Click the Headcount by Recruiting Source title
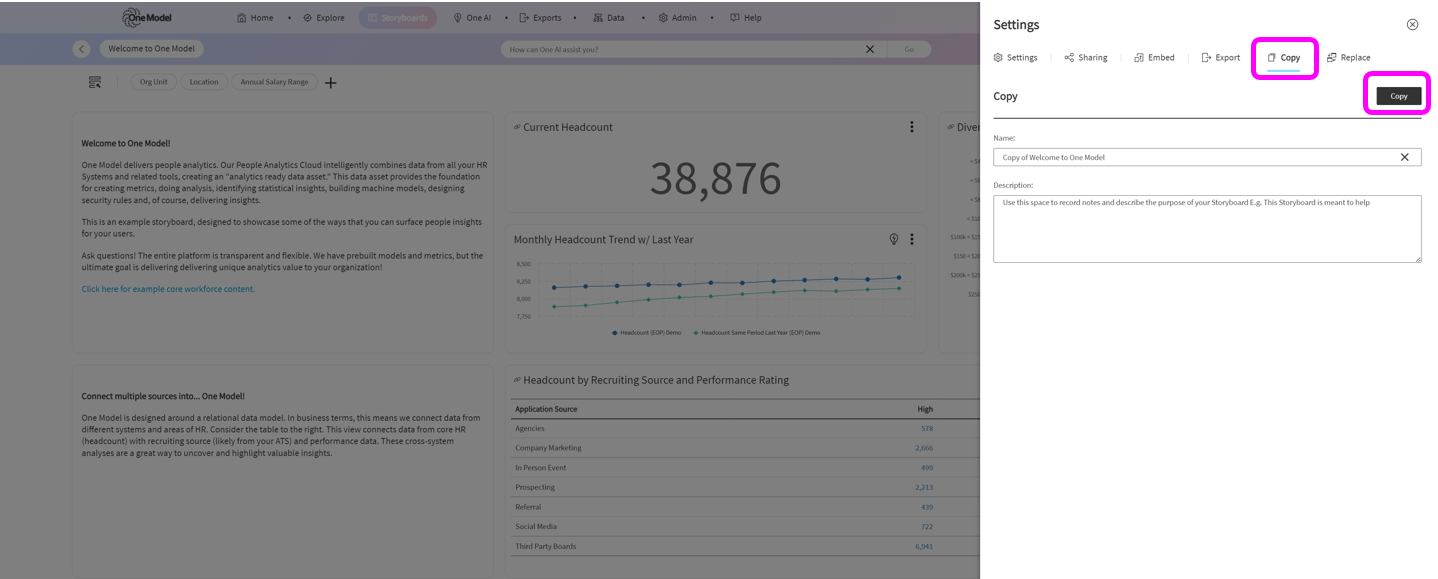Viewport: 1438px width, 579px height. click(x=656, y=380)
